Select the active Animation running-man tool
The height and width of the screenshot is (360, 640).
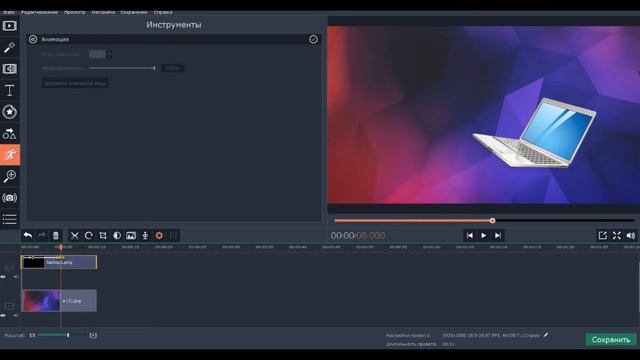10,155
